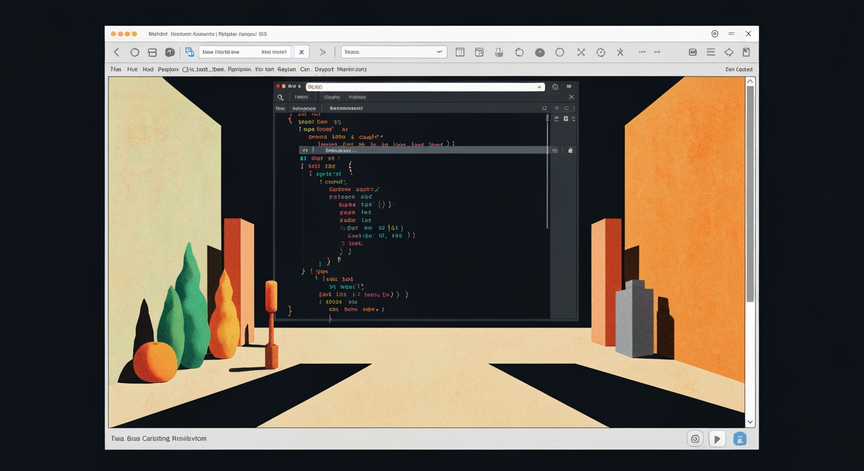Click into the first toolbar text field
This screenshot has height=471, width=864.
click(x=245, y=52)
